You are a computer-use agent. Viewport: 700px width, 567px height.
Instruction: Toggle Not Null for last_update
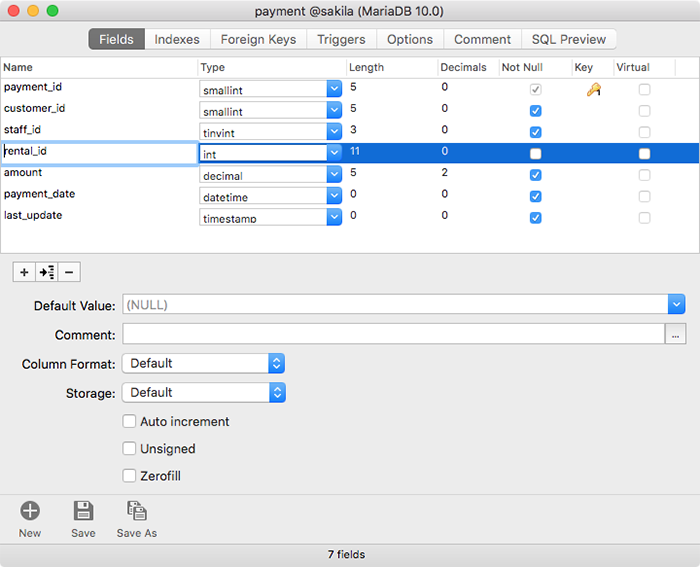click(x=536, y=218)
